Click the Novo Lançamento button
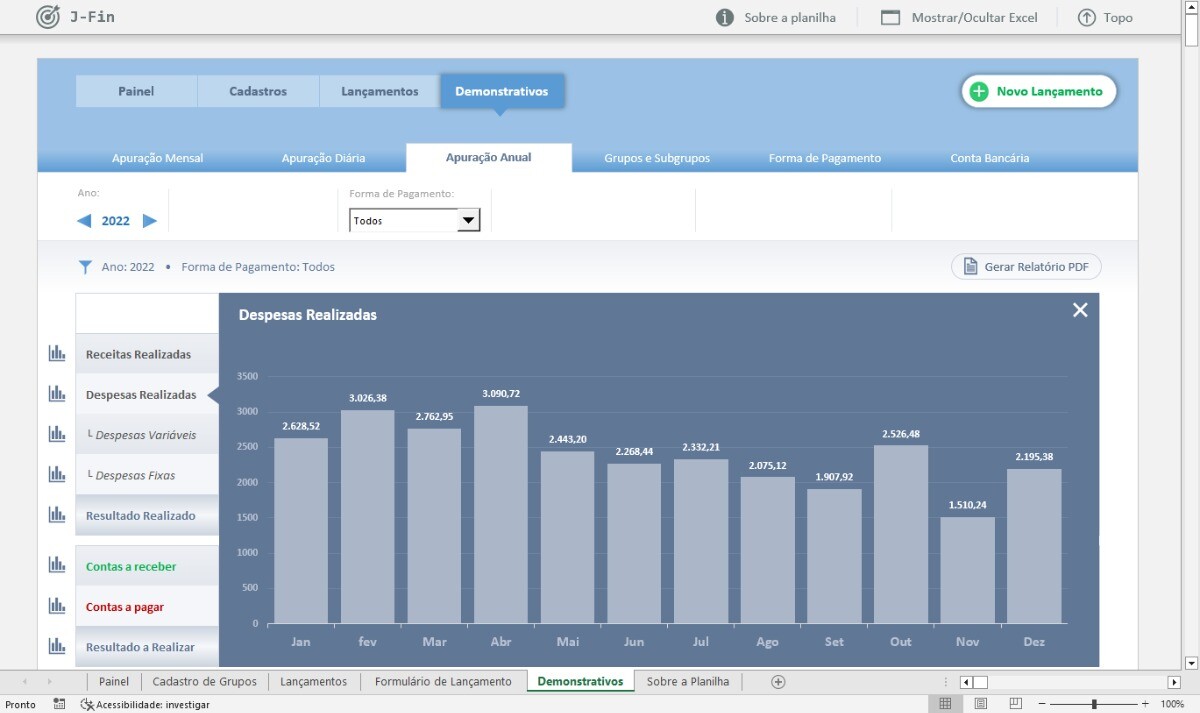1200x713 pixels. [x=1038, y=91]
